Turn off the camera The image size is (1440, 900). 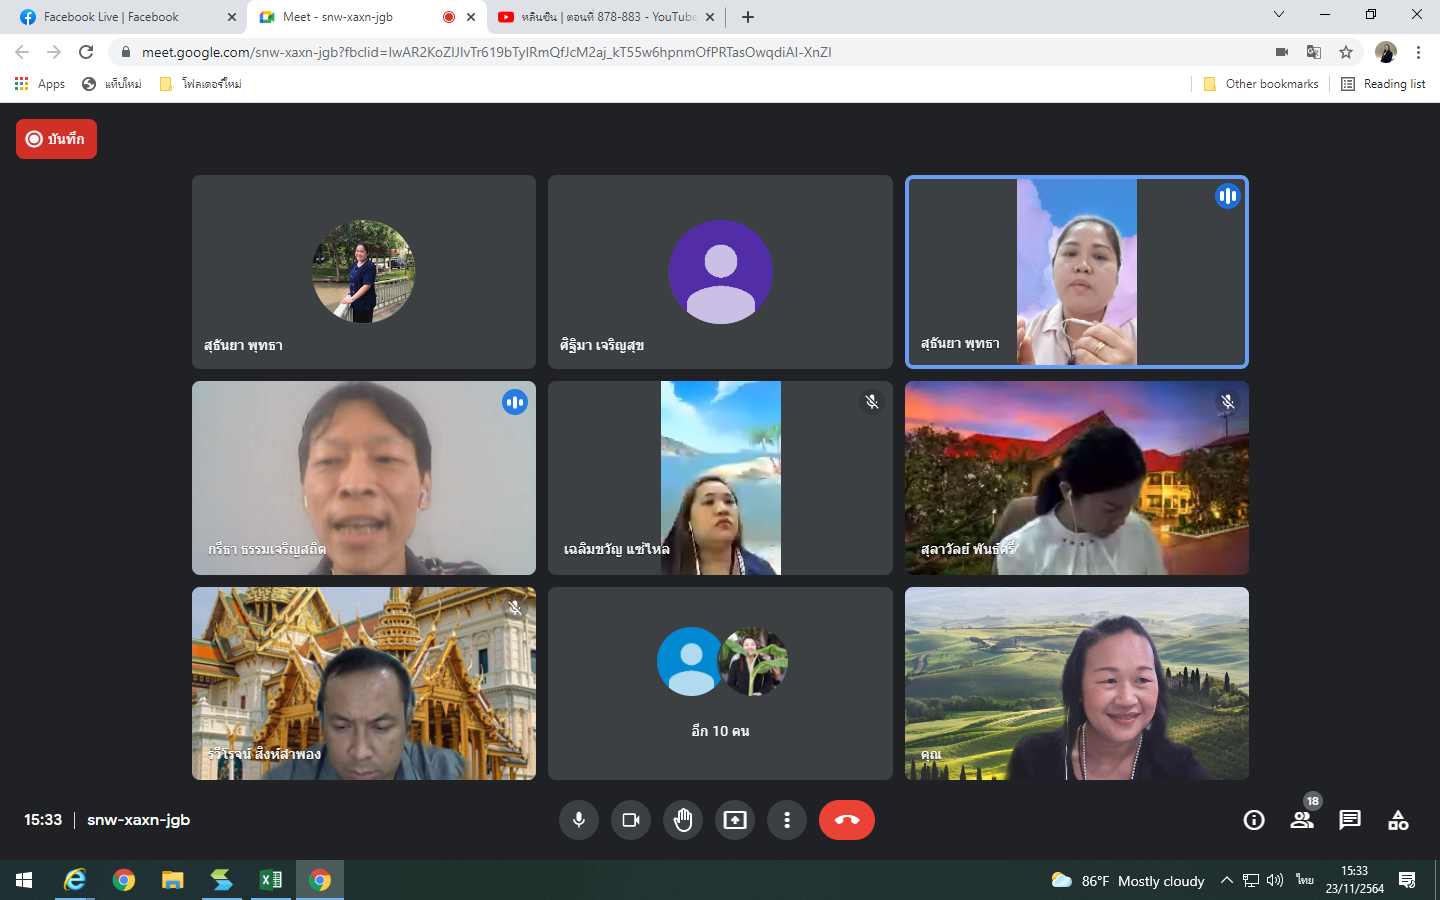coord(631,820)
